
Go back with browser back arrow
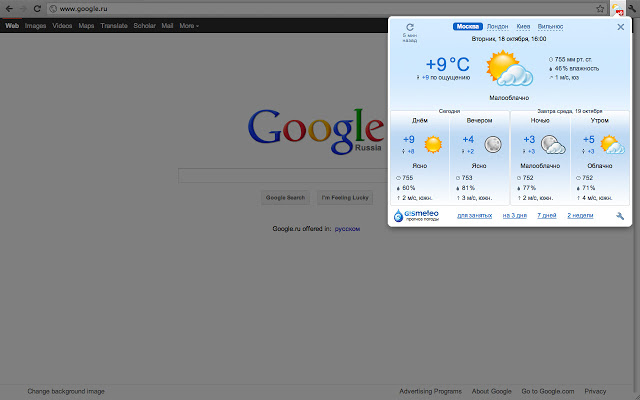tap(9, 9)
